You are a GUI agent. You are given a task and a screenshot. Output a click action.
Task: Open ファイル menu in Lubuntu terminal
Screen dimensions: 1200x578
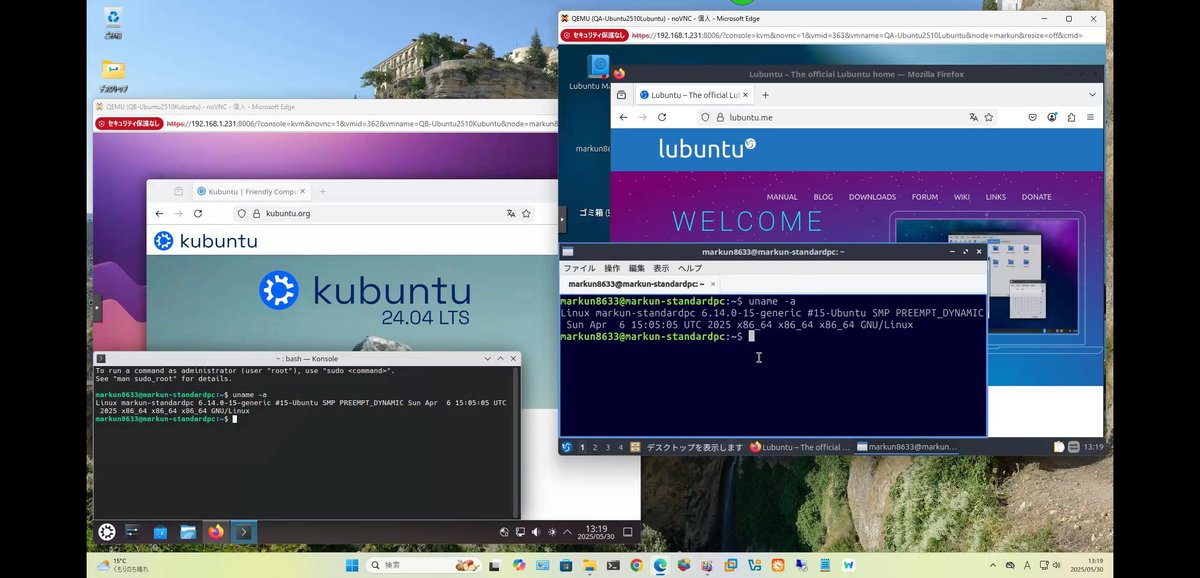point(579,269)
